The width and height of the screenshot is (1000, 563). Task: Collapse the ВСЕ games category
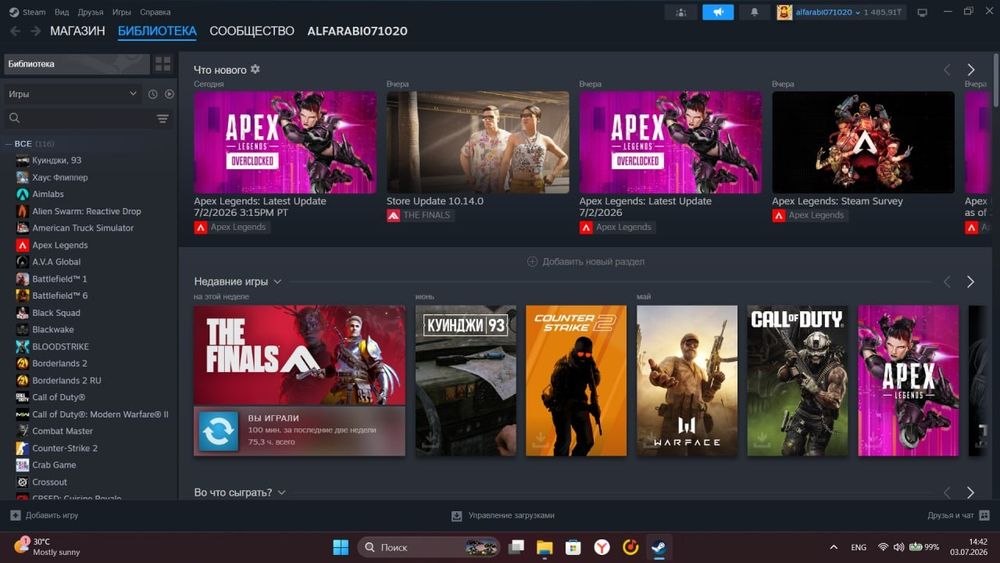click(9, 144)
